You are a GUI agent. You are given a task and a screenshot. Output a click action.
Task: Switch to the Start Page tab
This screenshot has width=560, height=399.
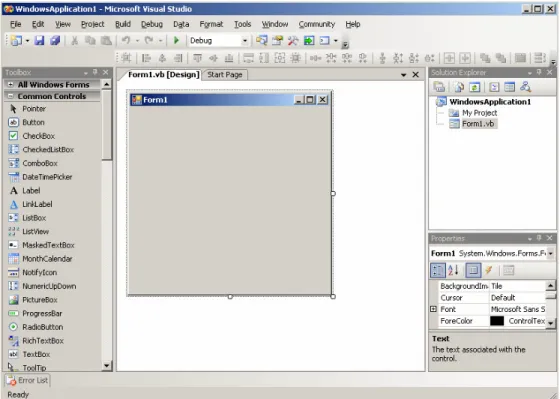225,75
